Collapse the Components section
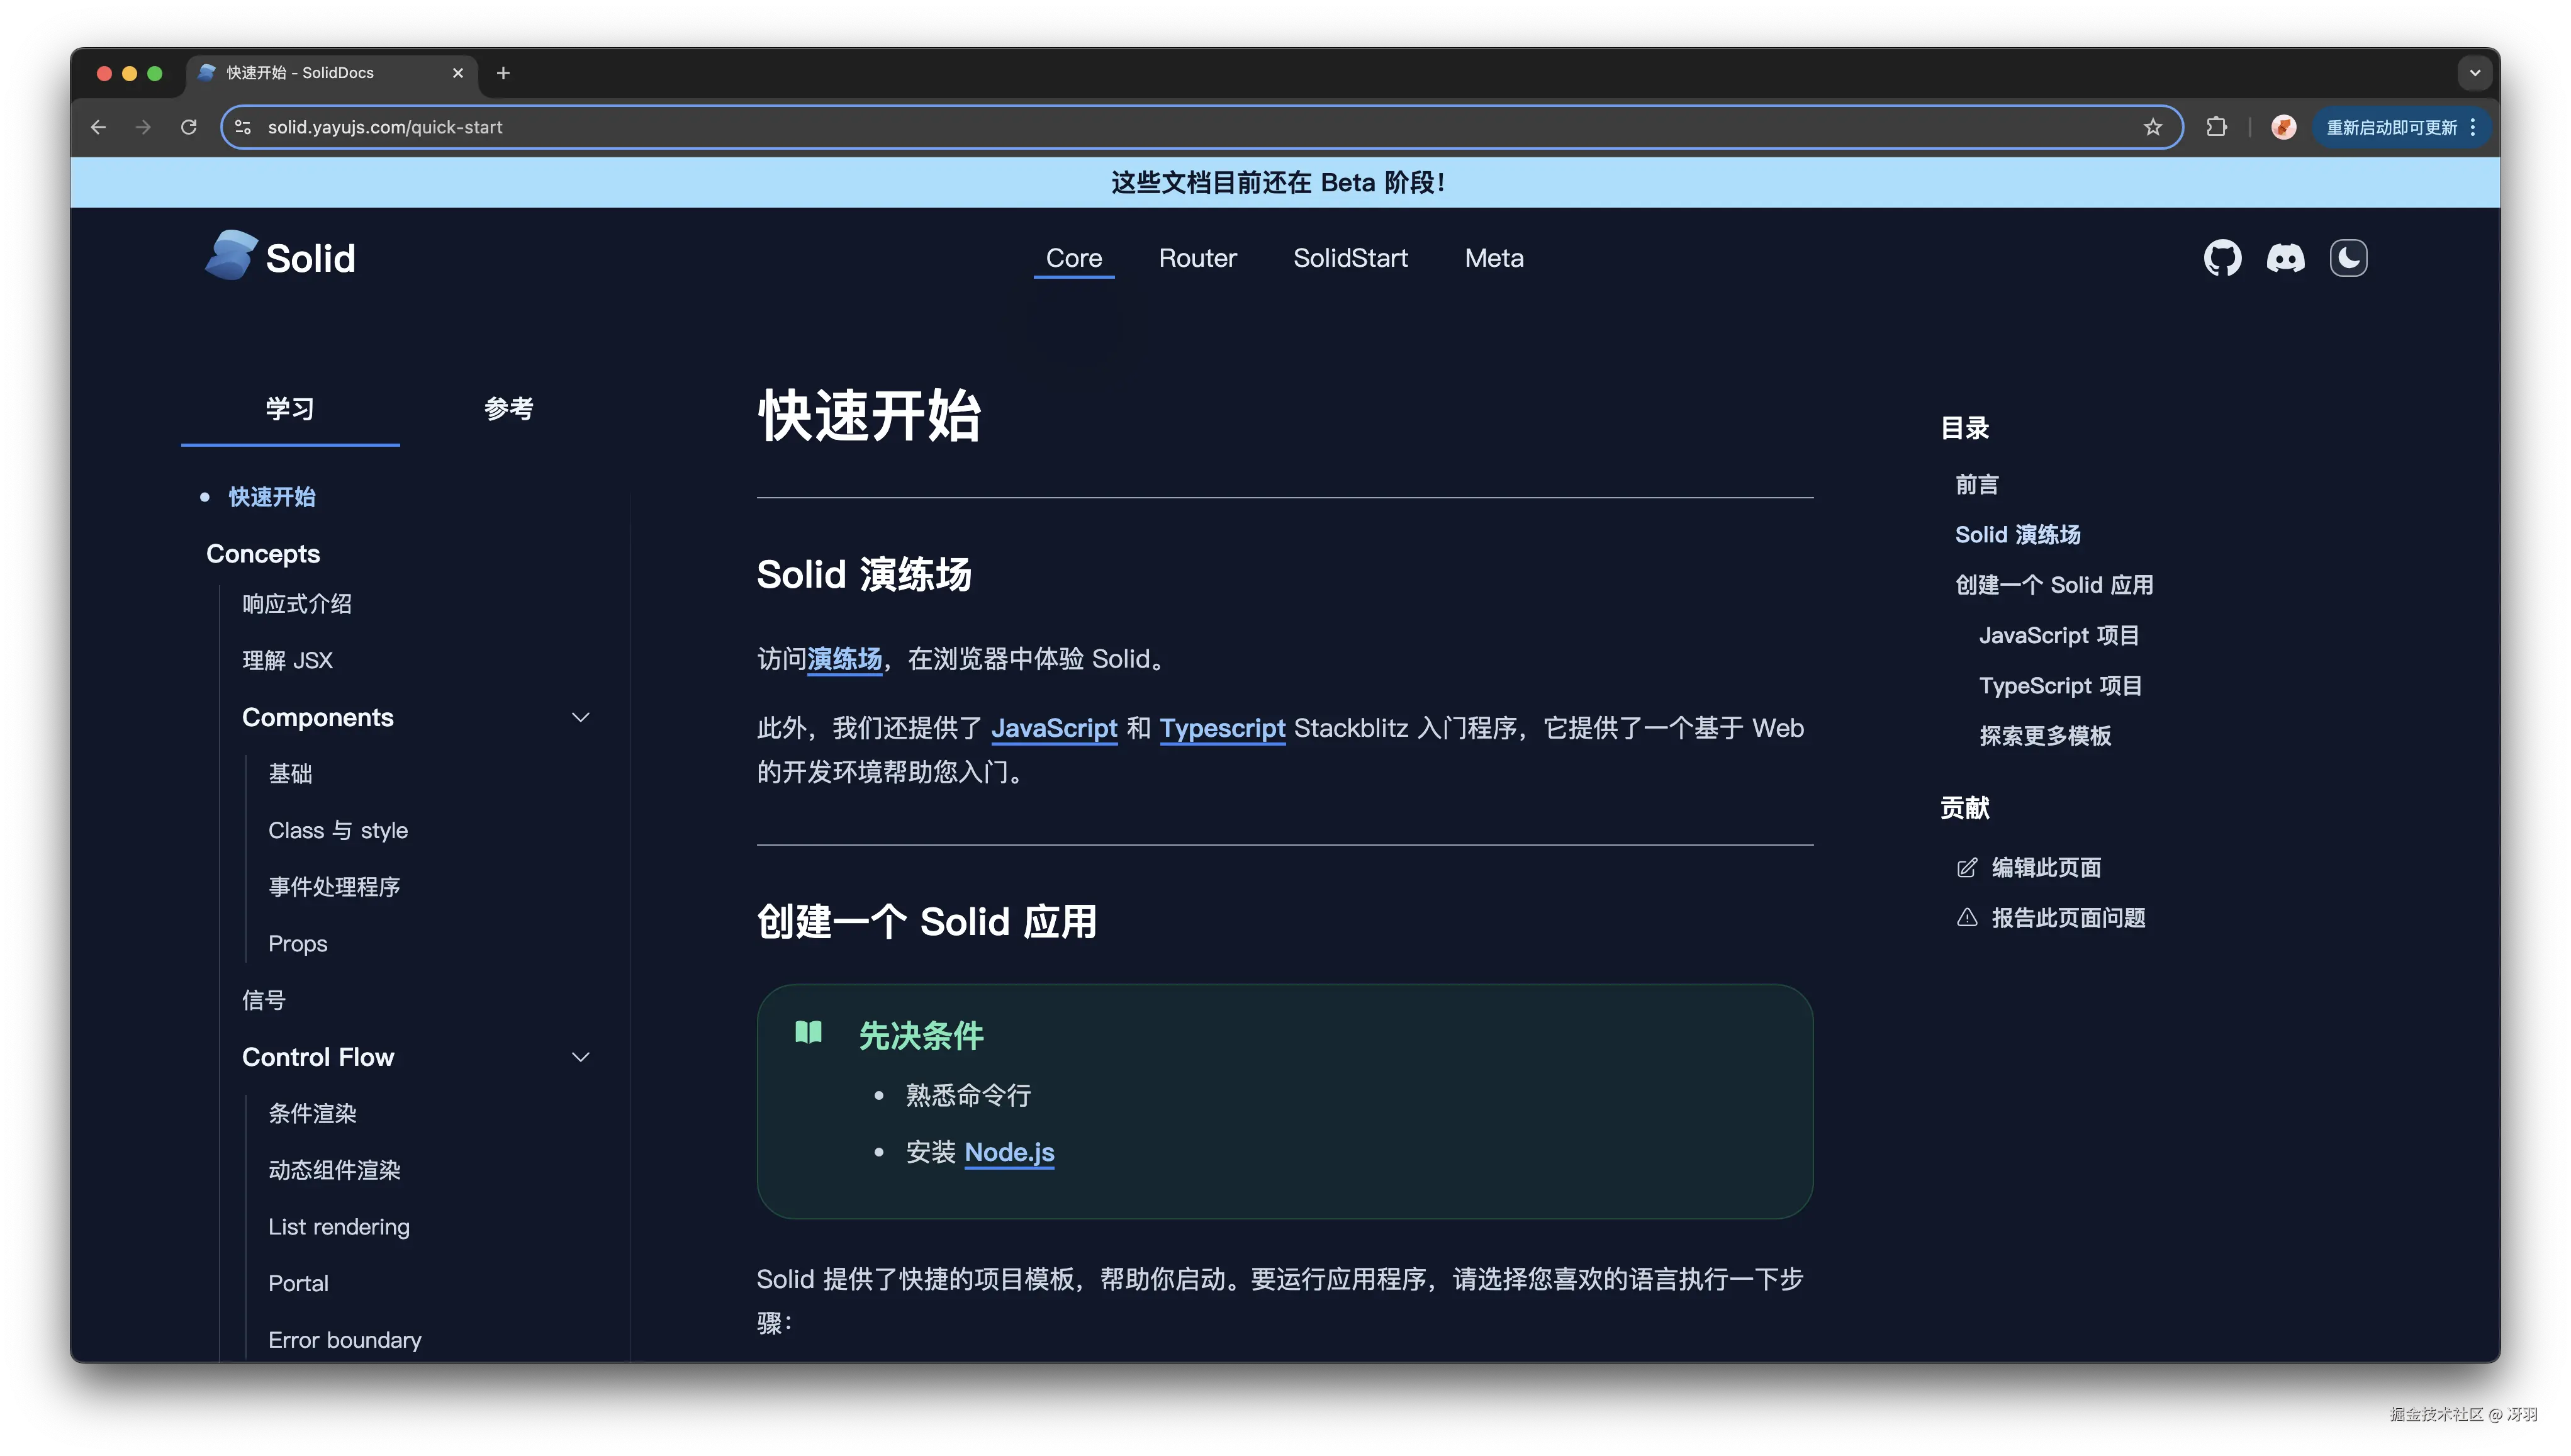 (581, 717)
